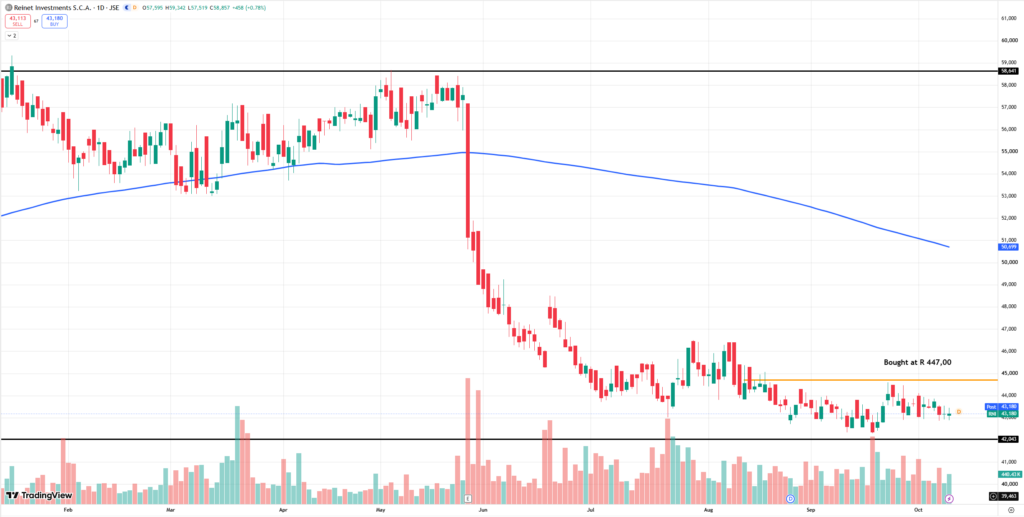Click the green RM 43,180 price label

1002,413
